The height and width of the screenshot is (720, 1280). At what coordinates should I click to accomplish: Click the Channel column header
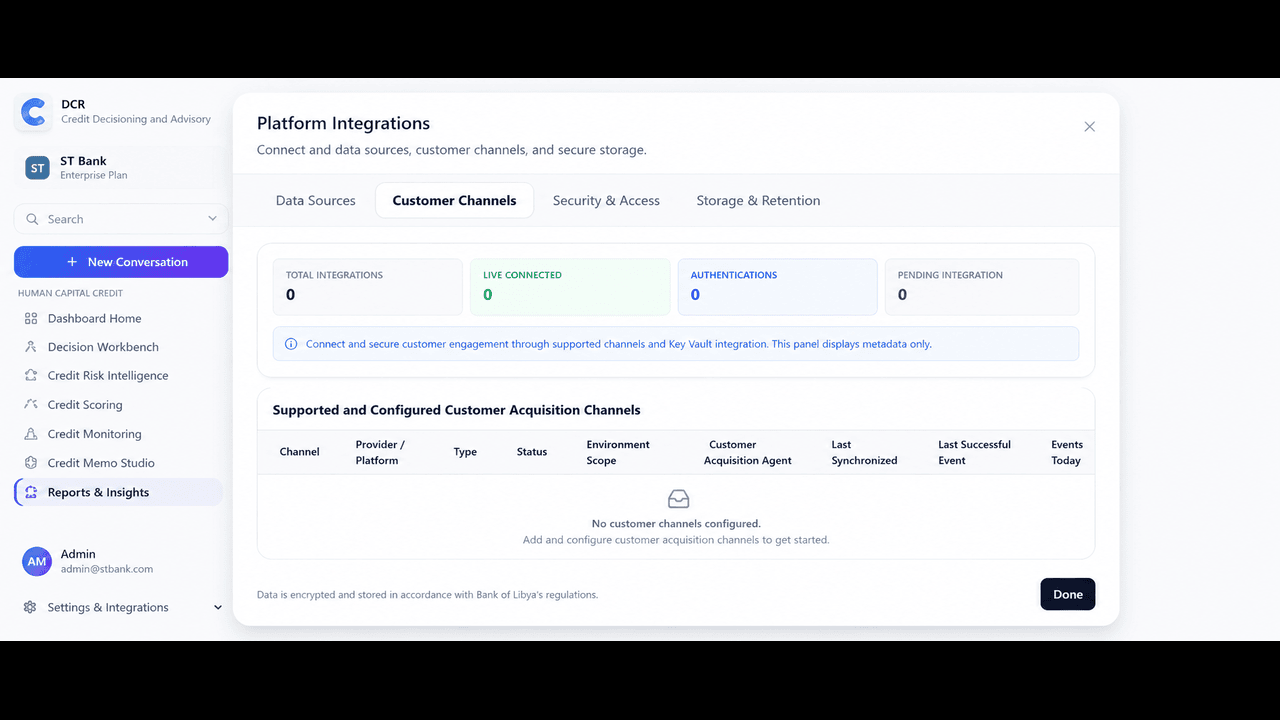pyautogui.click(x=299, y=452)
